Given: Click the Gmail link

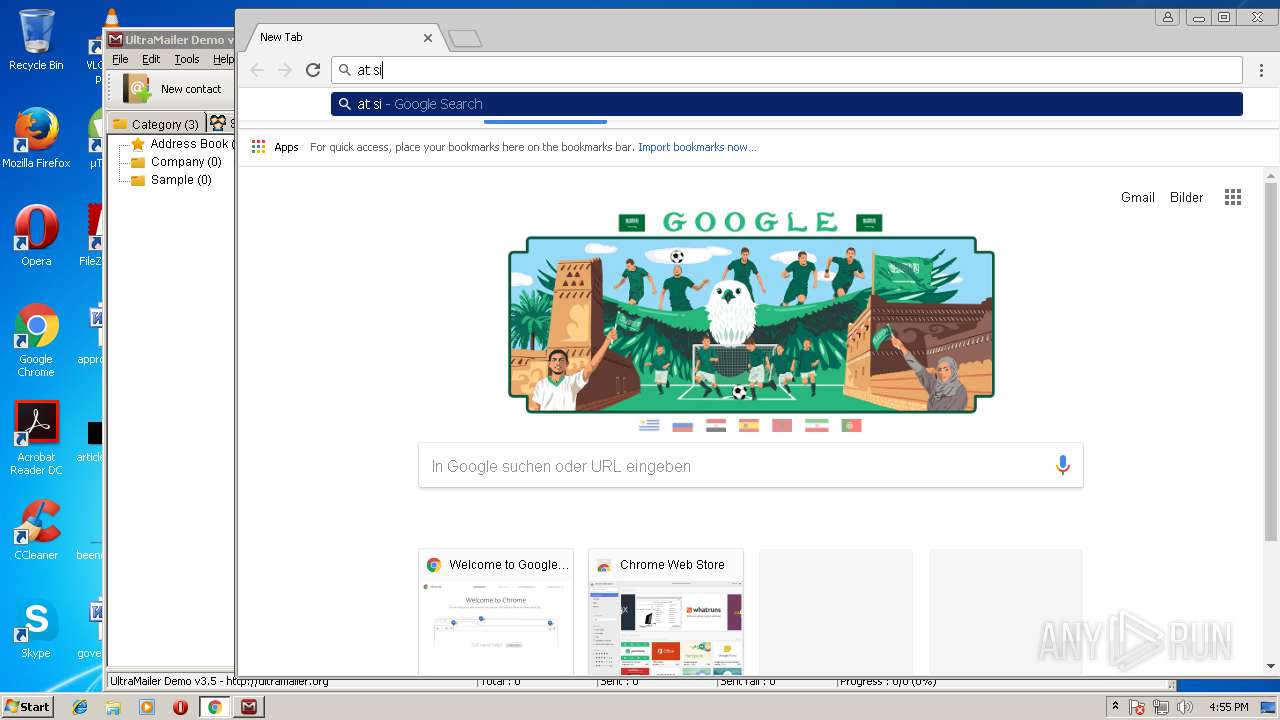Looking at the screenshot, I should click(x=1137, y=197).
